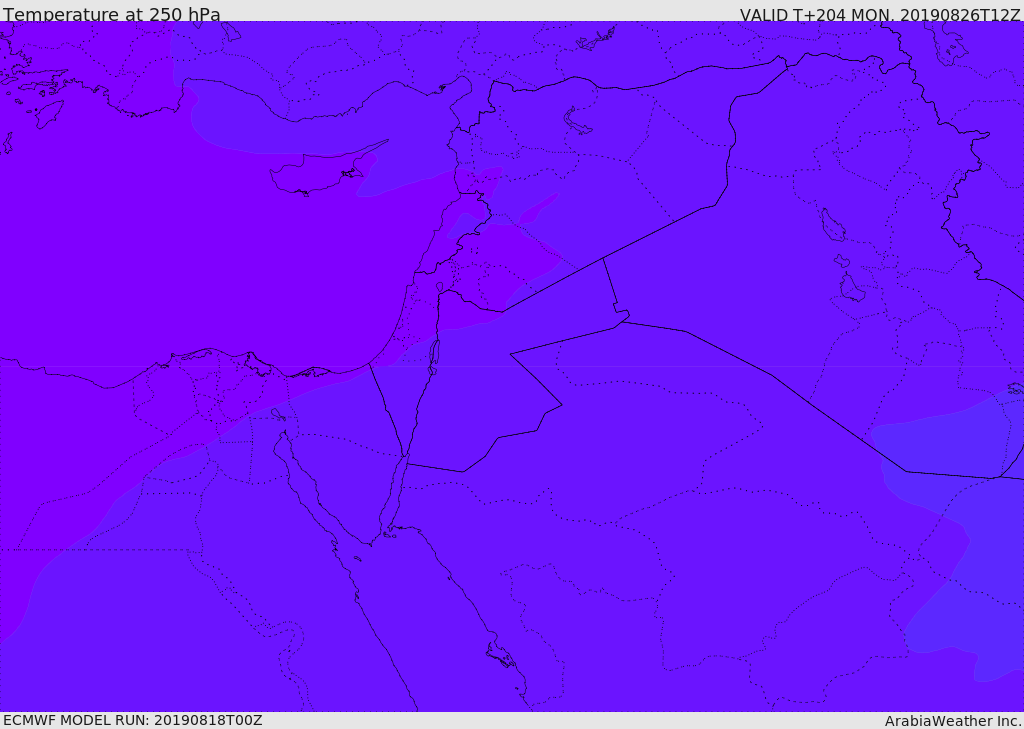Click the Lake Assad reservoir outline
This screenshot has height=729, width=1024.
(x=577, y=121)
